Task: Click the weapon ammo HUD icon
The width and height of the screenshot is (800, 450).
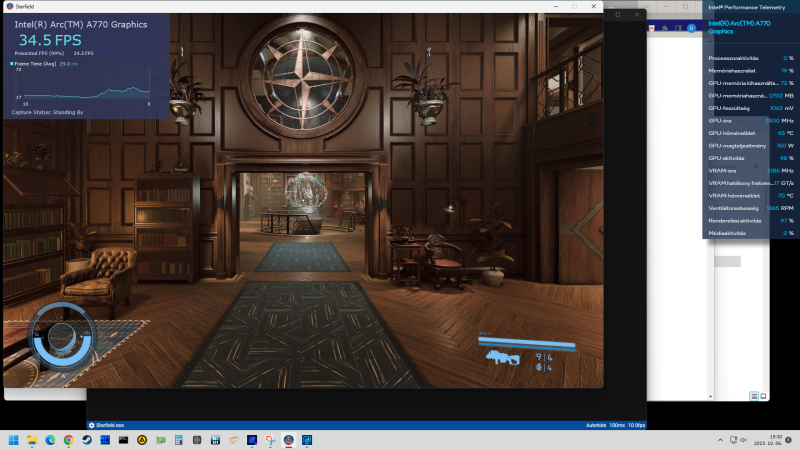Action: pos(503,358)
